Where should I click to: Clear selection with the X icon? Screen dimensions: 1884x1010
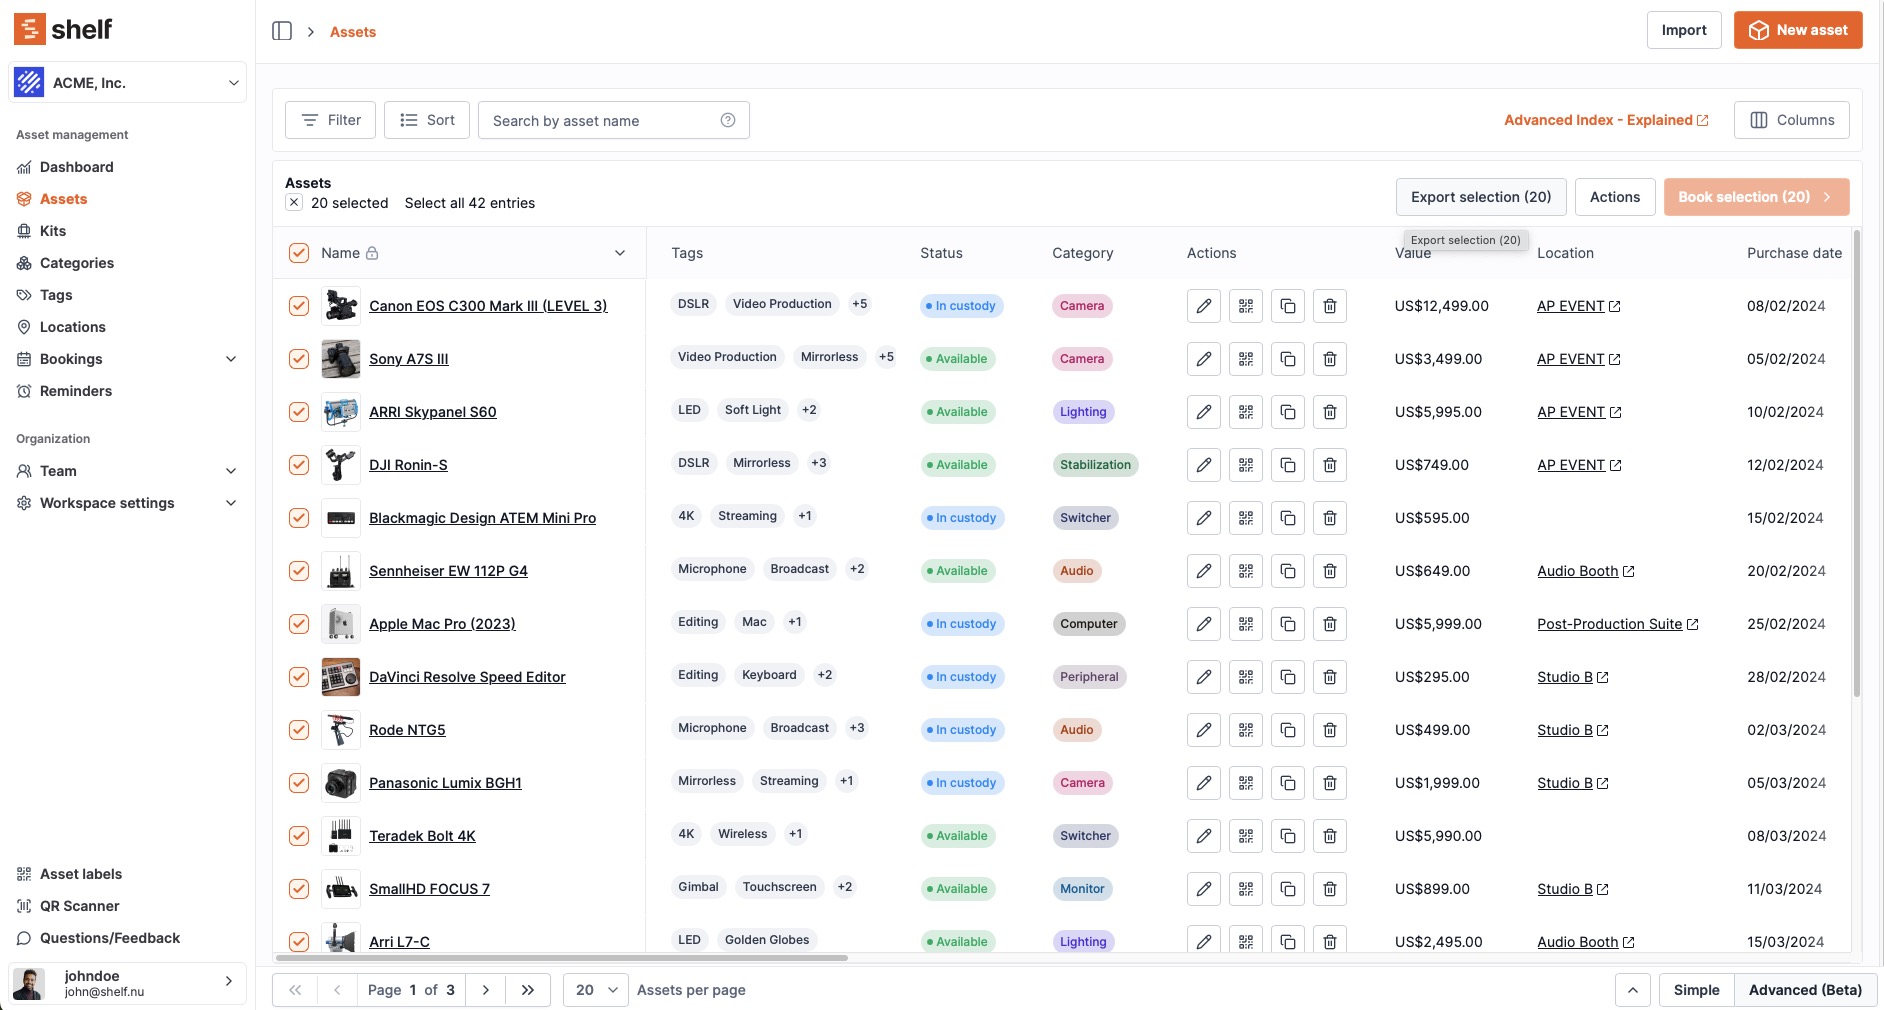294,202
